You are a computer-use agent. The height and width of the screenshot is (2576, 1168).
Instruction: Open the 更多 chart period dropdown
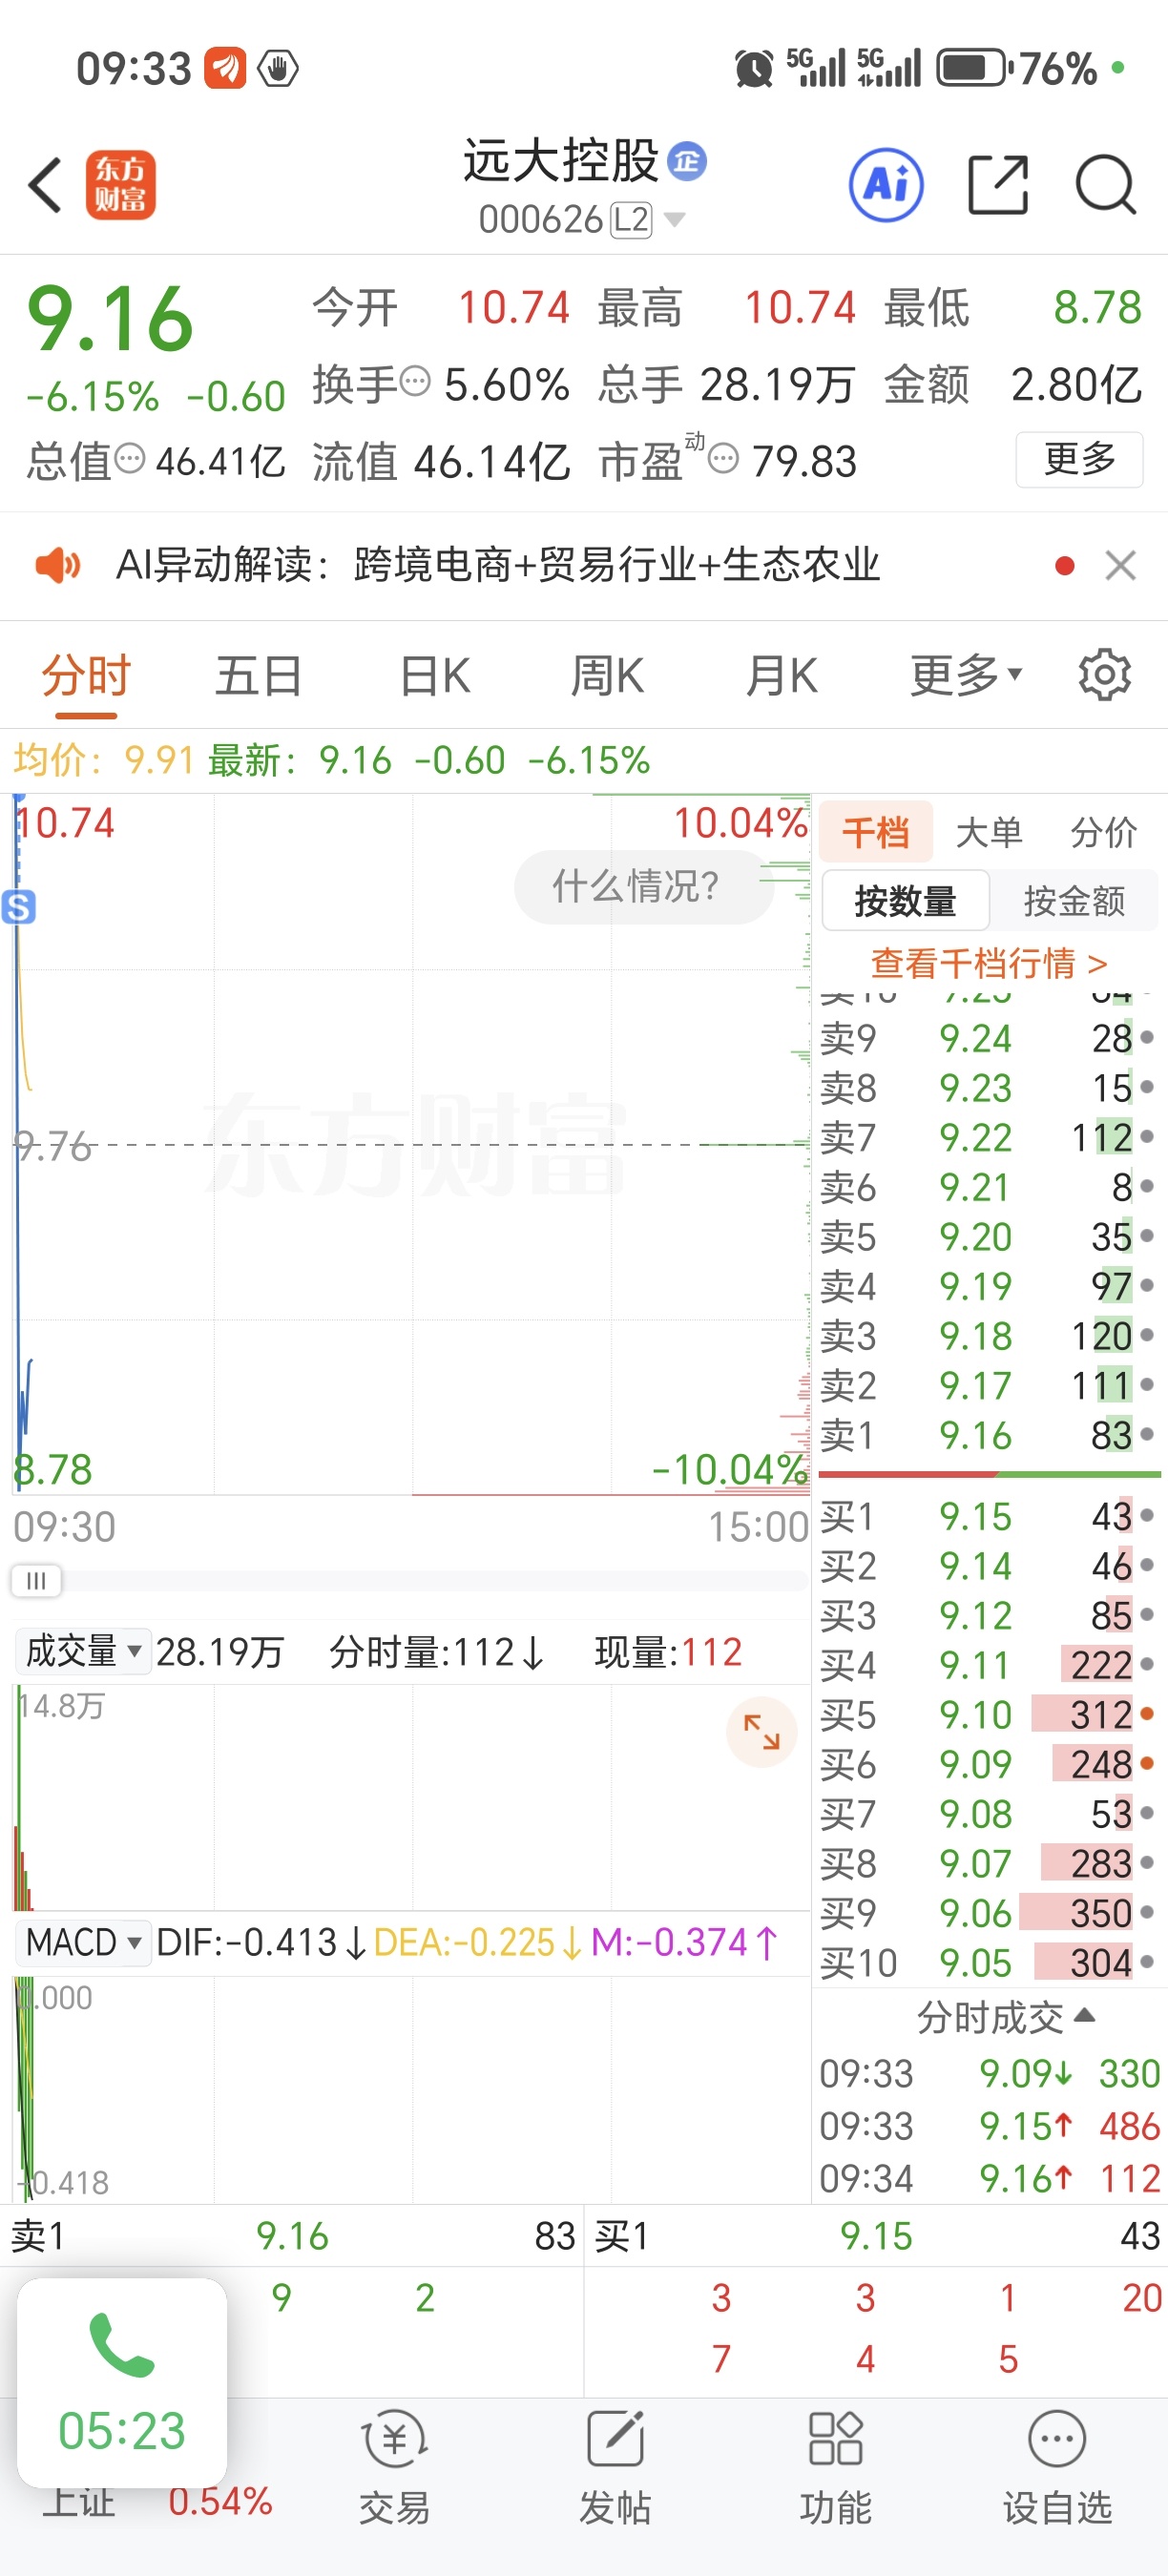point(966,675)
